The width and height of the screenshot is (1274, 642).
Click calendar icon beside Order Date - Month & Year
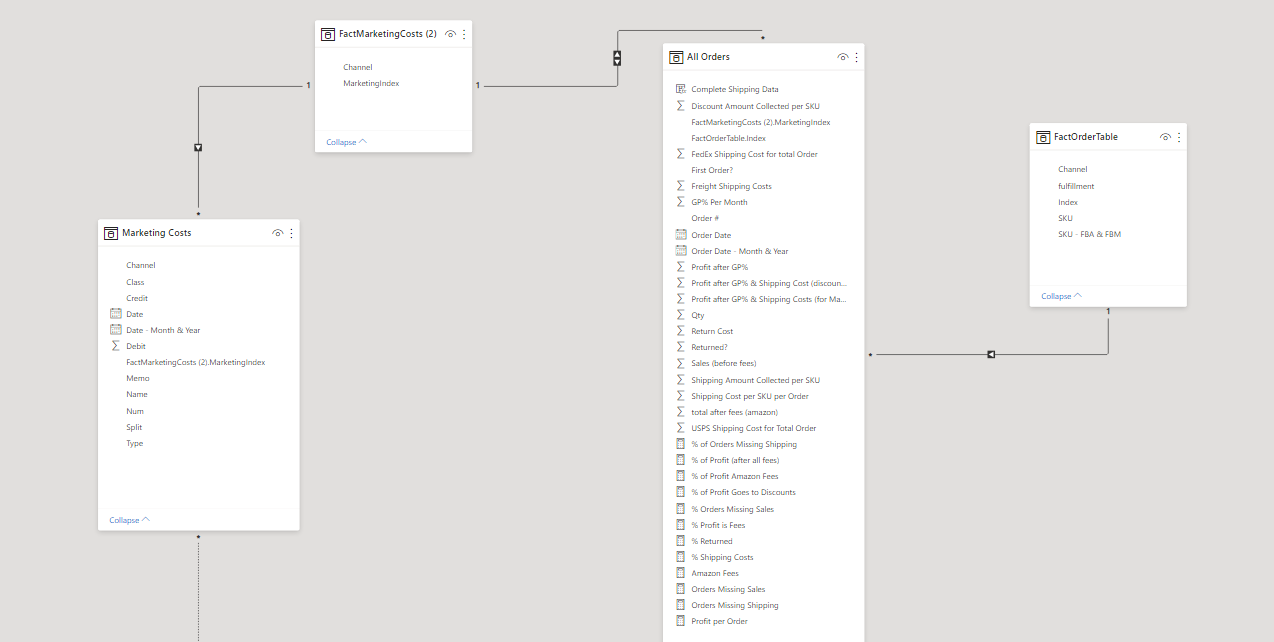tap(681, 251)
